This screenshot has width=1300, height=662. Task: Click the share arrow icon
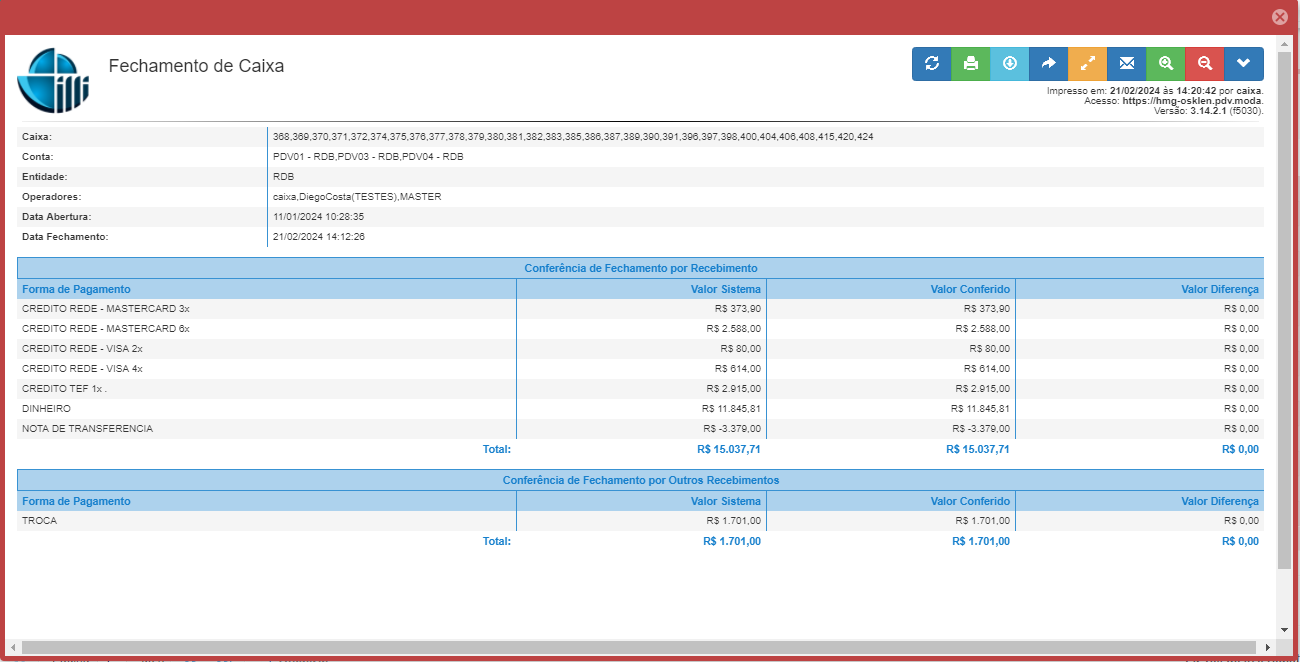(x=1048, y=64)
